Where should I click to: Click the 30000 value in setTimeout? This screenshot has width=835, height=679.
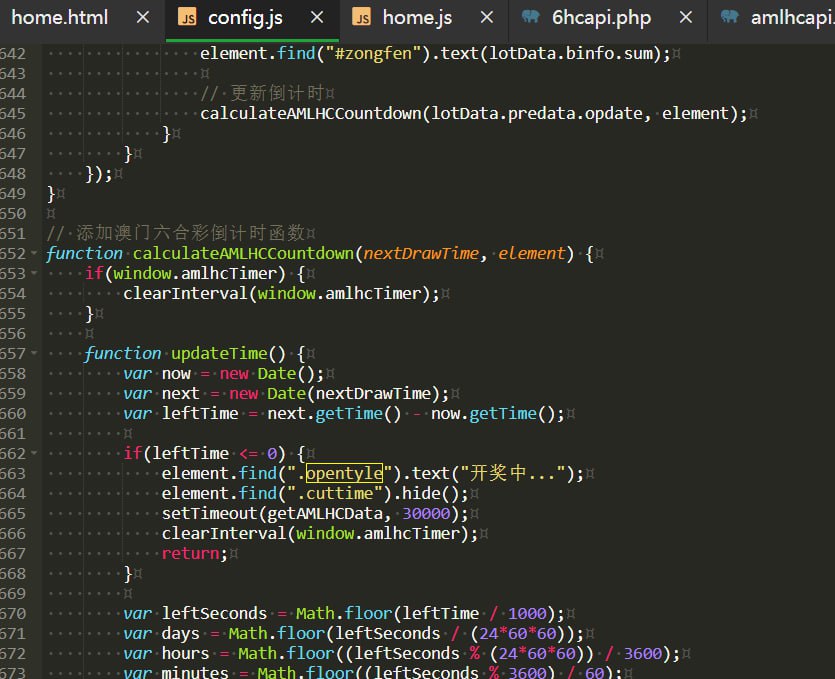[428, 513]
